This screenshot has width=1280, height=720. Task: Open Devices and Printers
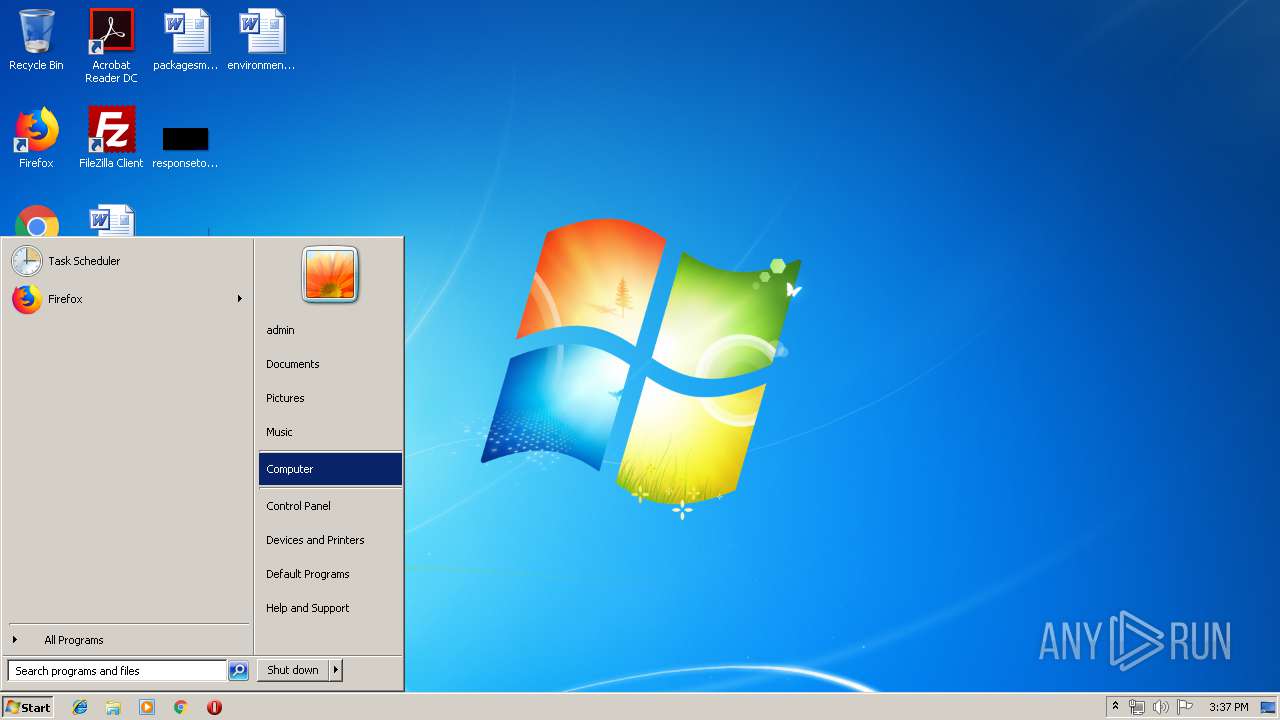pyautogui.click(x=330, y=540)
